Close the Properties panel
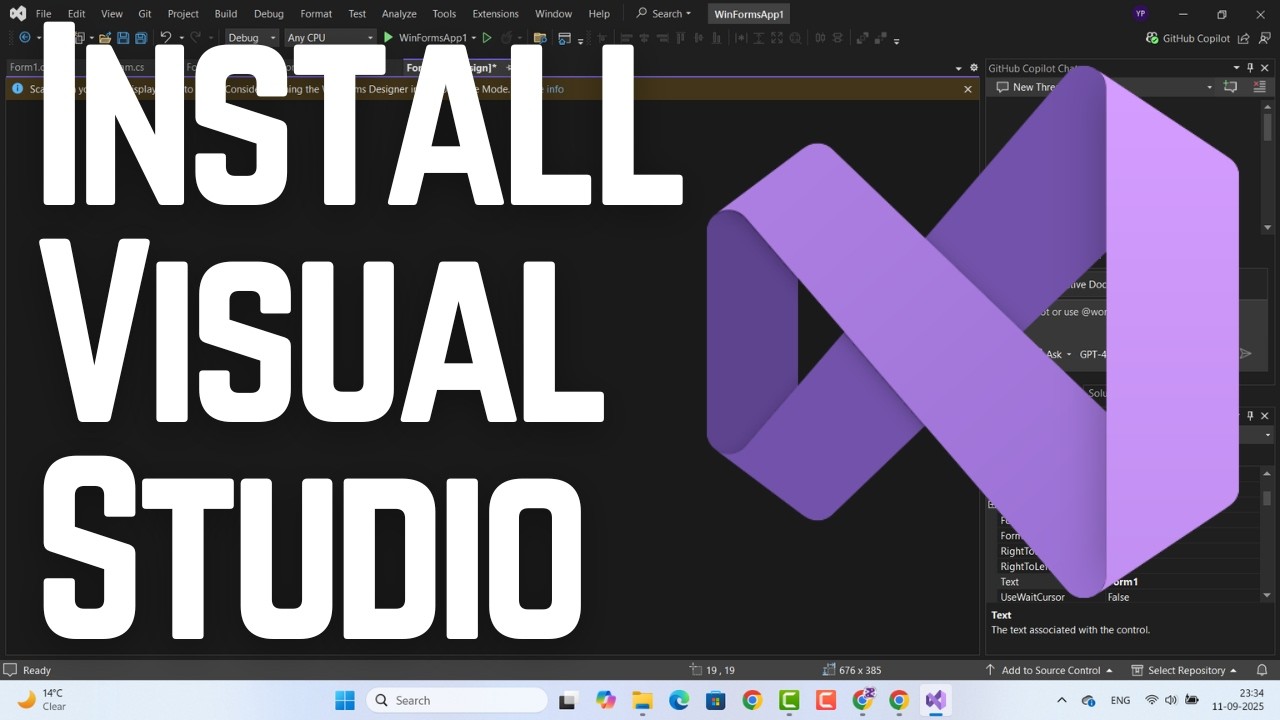Image resolution: width=1280 pixels, height=720 pixels. tap(1265, 416)
